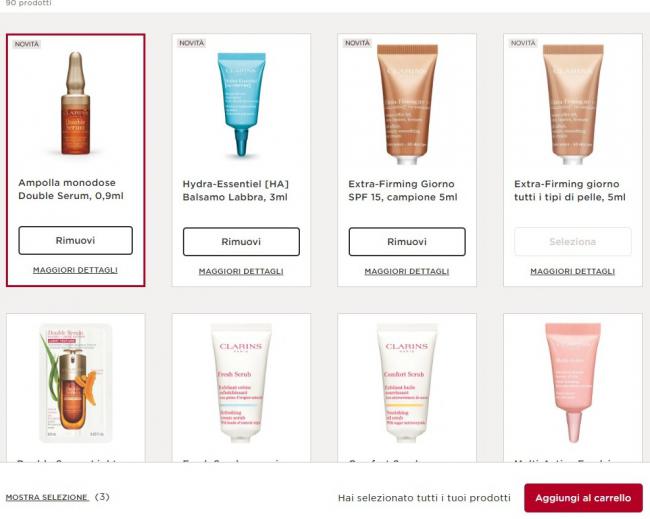650x519 pixels.
Task: Click Seleziona under Extra-Firming giorno tutti i tipi
Action: point(573,242)
